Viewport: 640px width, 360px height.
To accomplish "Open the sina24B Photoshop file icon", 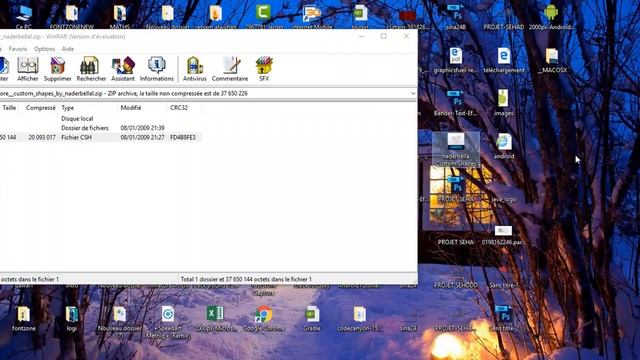I will [x=456, y=17].
